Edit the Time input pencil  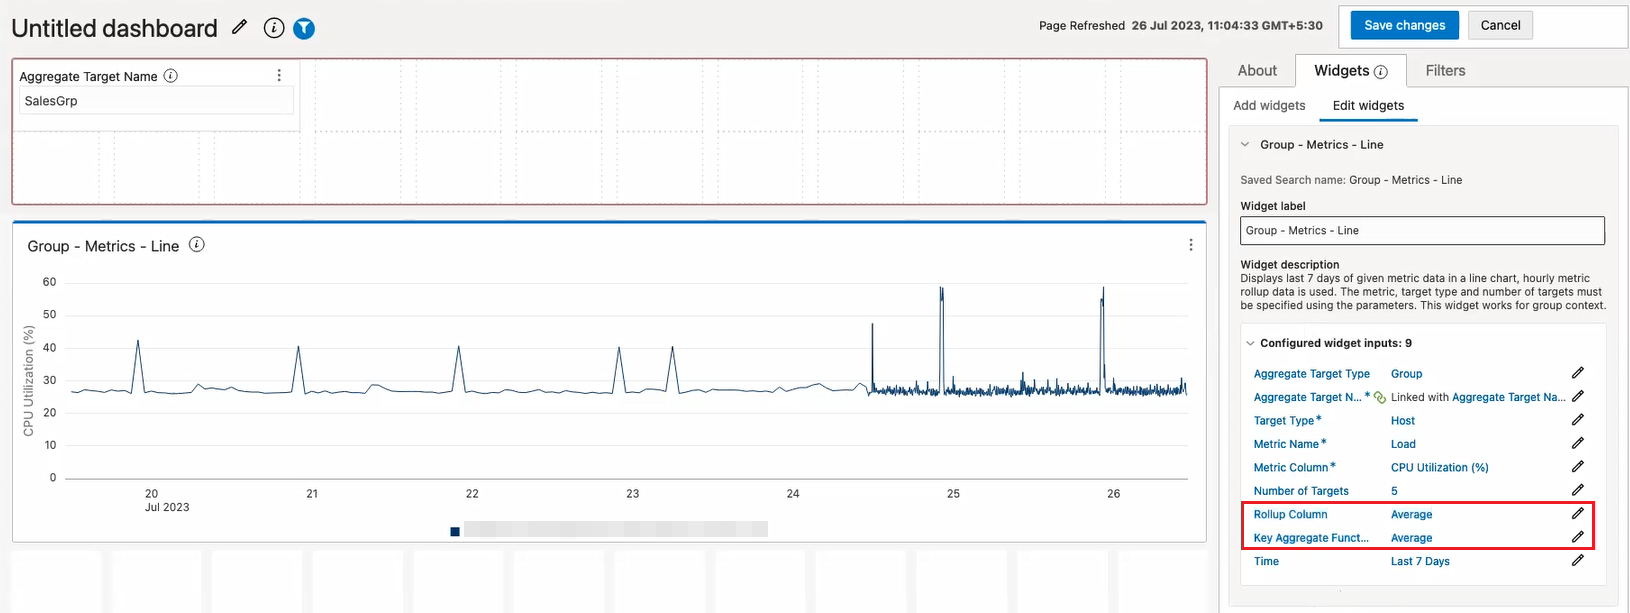(1577, 561)
